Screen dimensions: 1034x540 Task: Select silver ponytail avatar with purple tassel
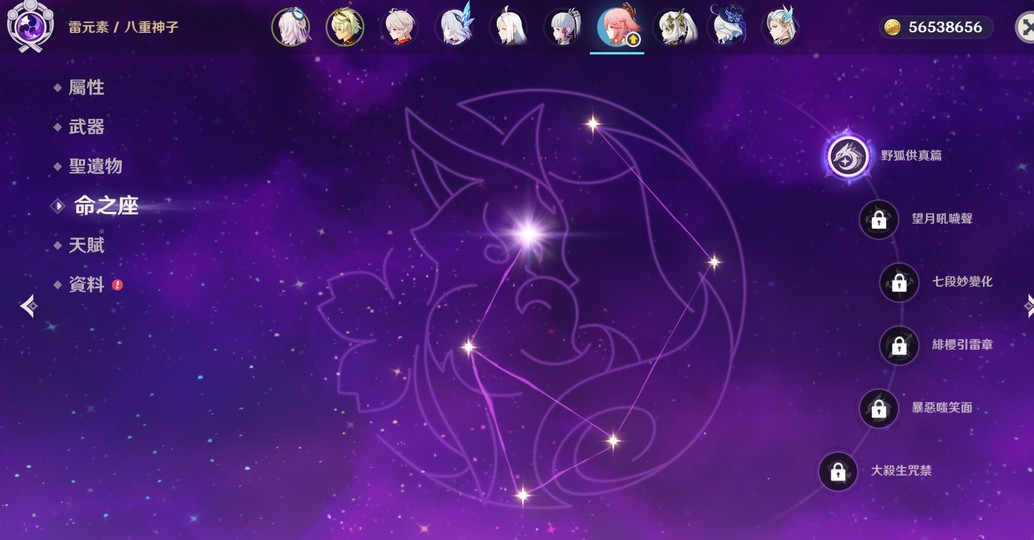(564, 27)
